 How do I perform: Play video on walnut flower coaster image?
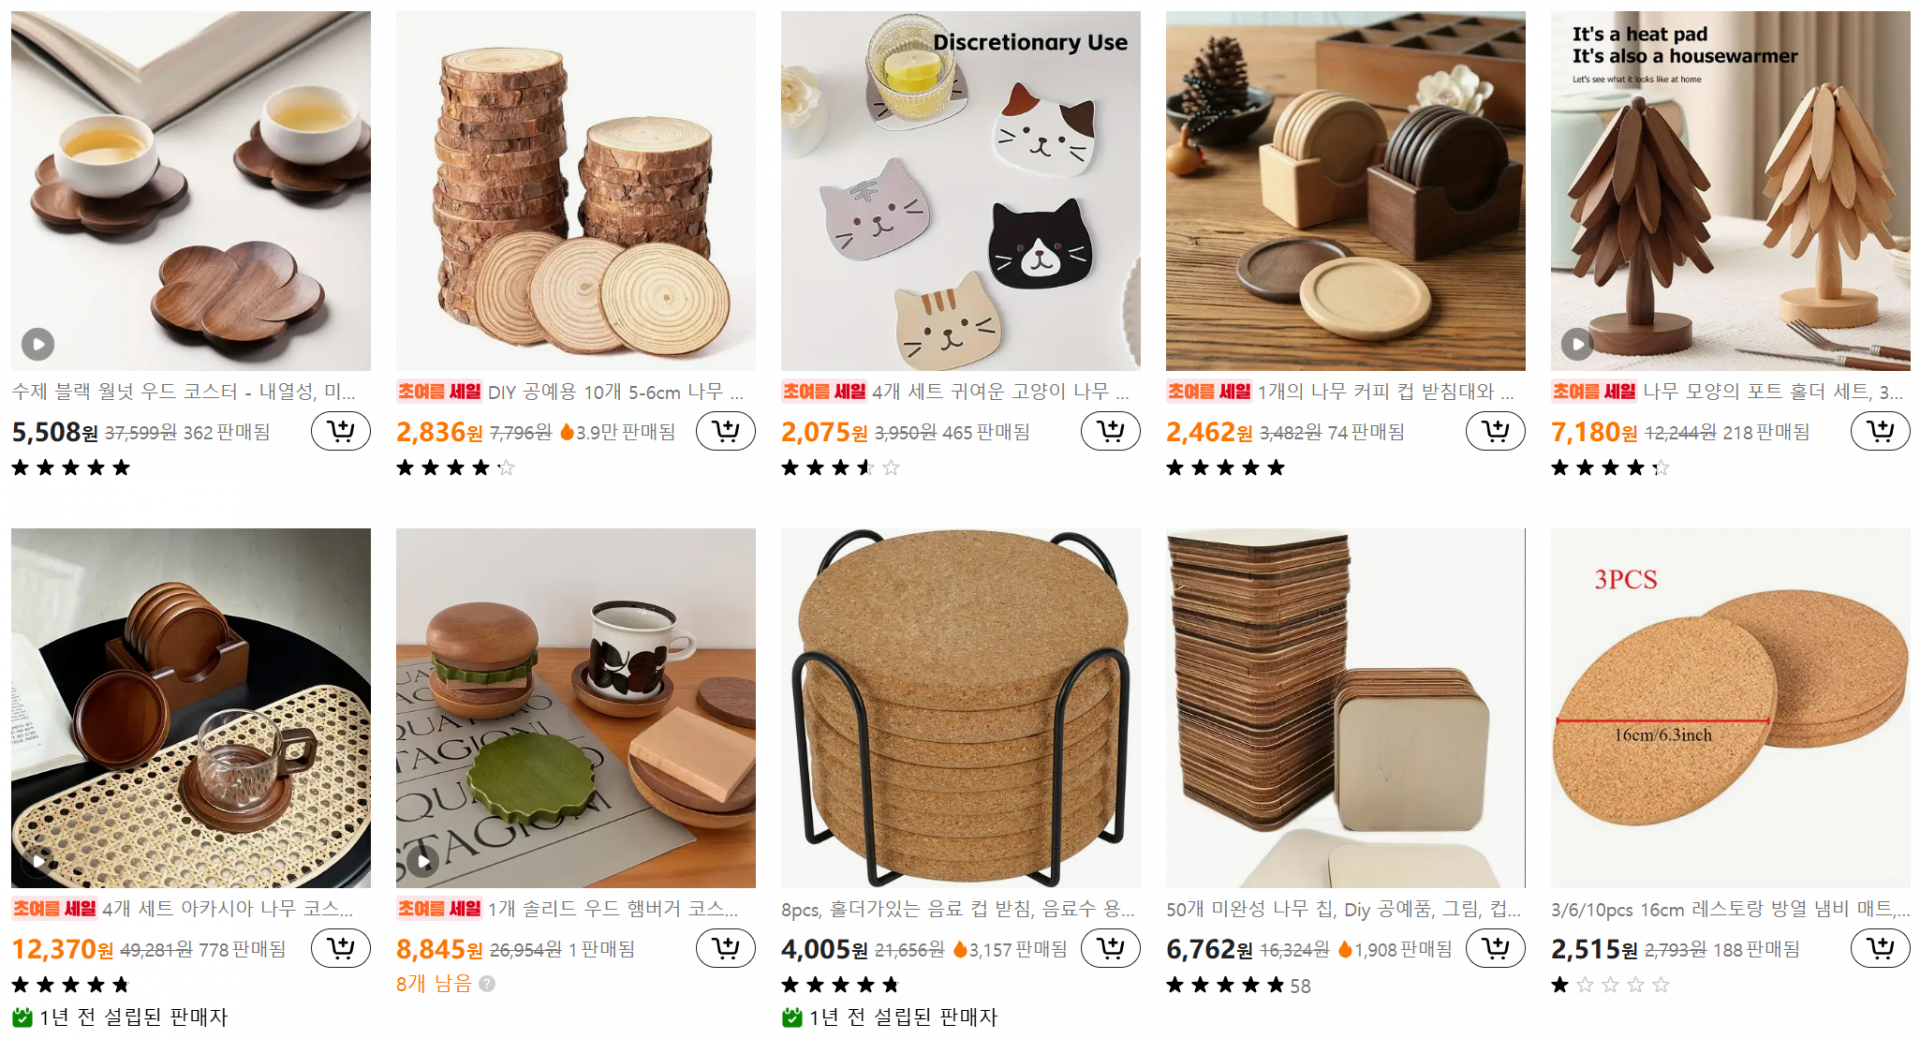(x=38, y=345)
